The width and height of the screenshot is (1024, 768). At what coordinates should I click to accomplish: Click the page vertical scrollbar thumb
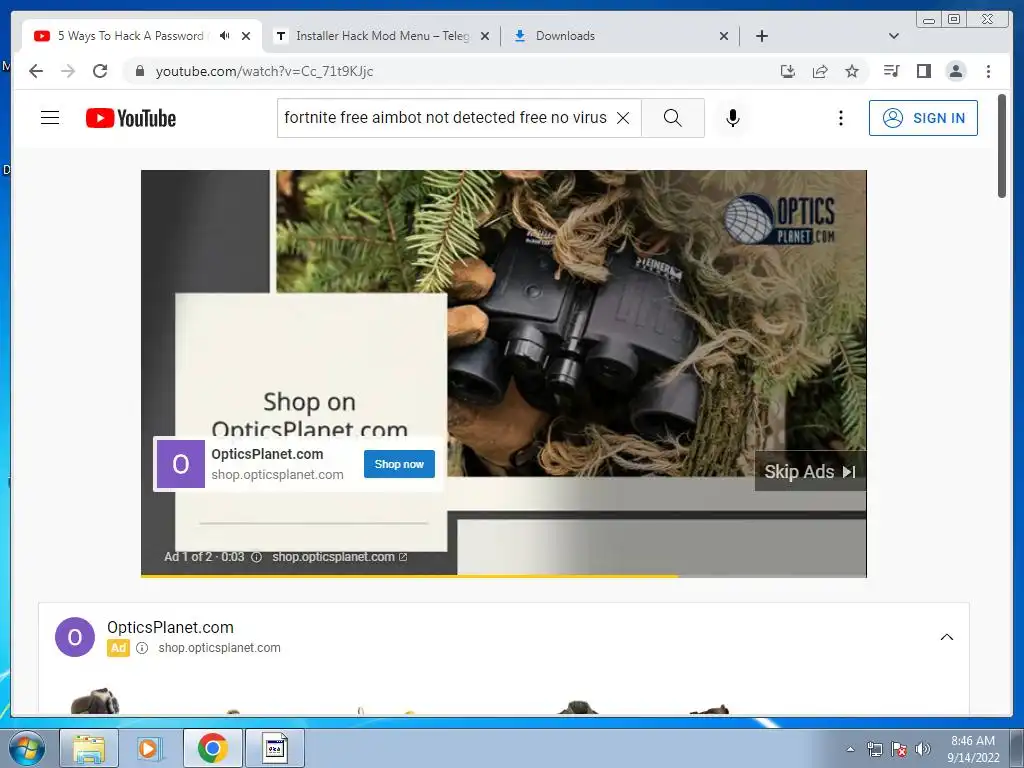(x=1002, y=146)
